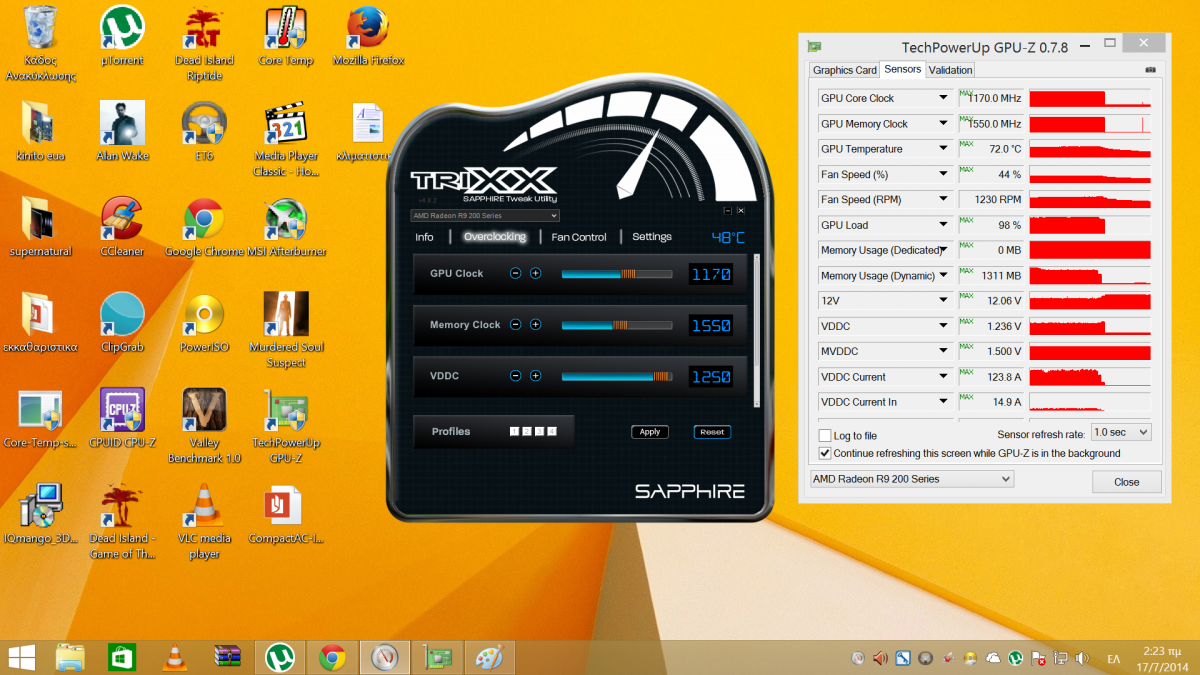Decrease Memory Clock with the minus button
Screen dimensions: 1200x675
click(515, 324)
